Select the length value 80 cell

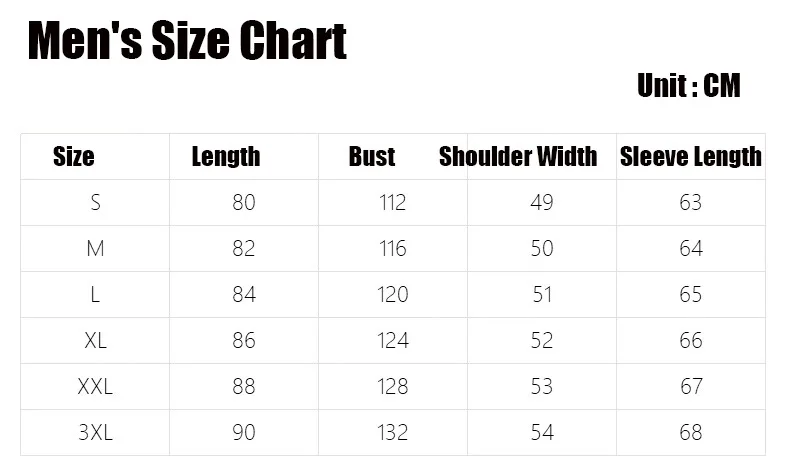(x=244, y=203)
